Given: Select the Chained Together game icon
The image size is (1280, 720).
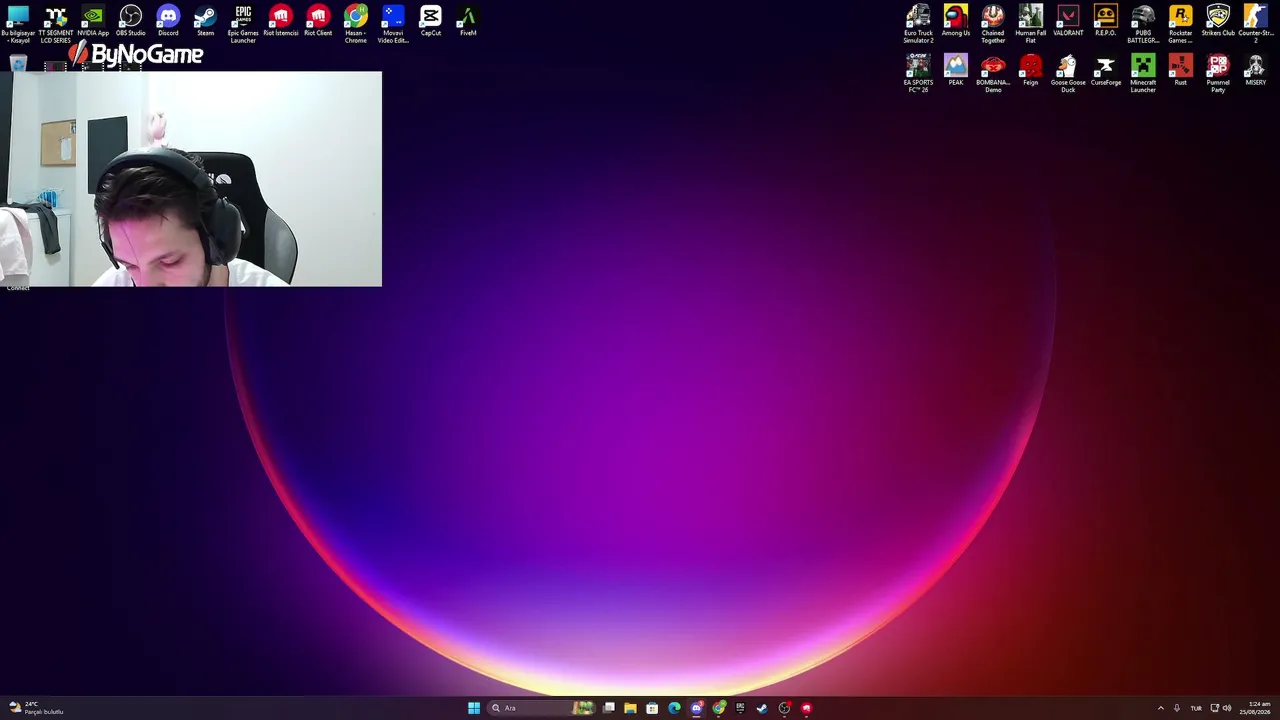Looking at the screenshot, I should (x=993, y=24).
